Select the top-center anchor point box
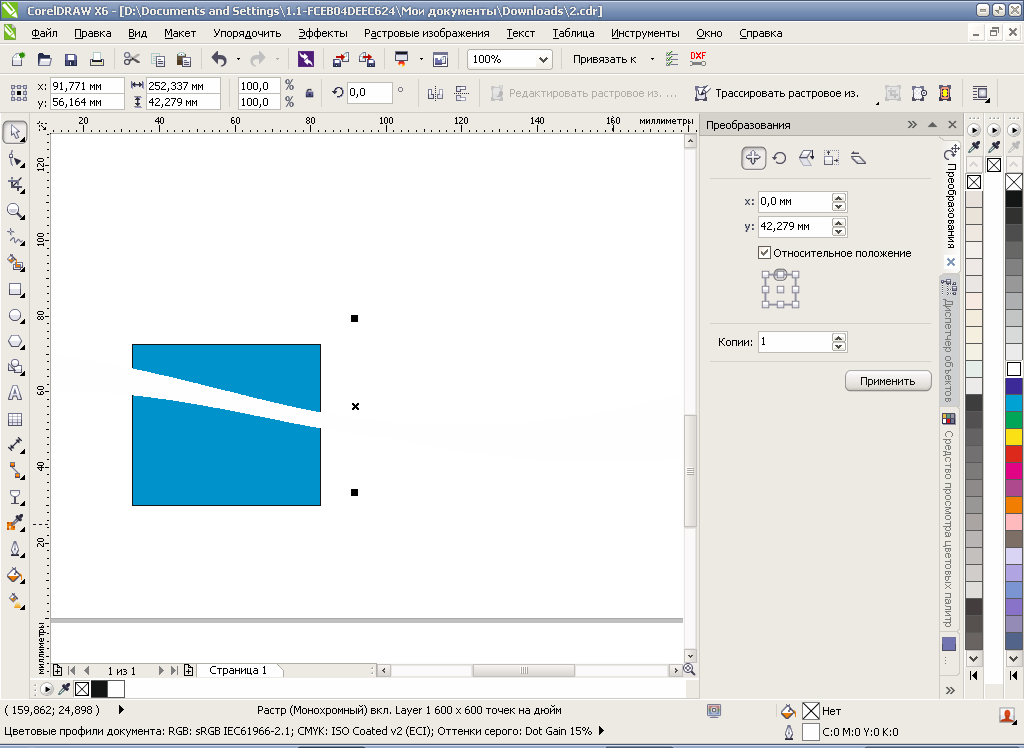 pos(780,274)
